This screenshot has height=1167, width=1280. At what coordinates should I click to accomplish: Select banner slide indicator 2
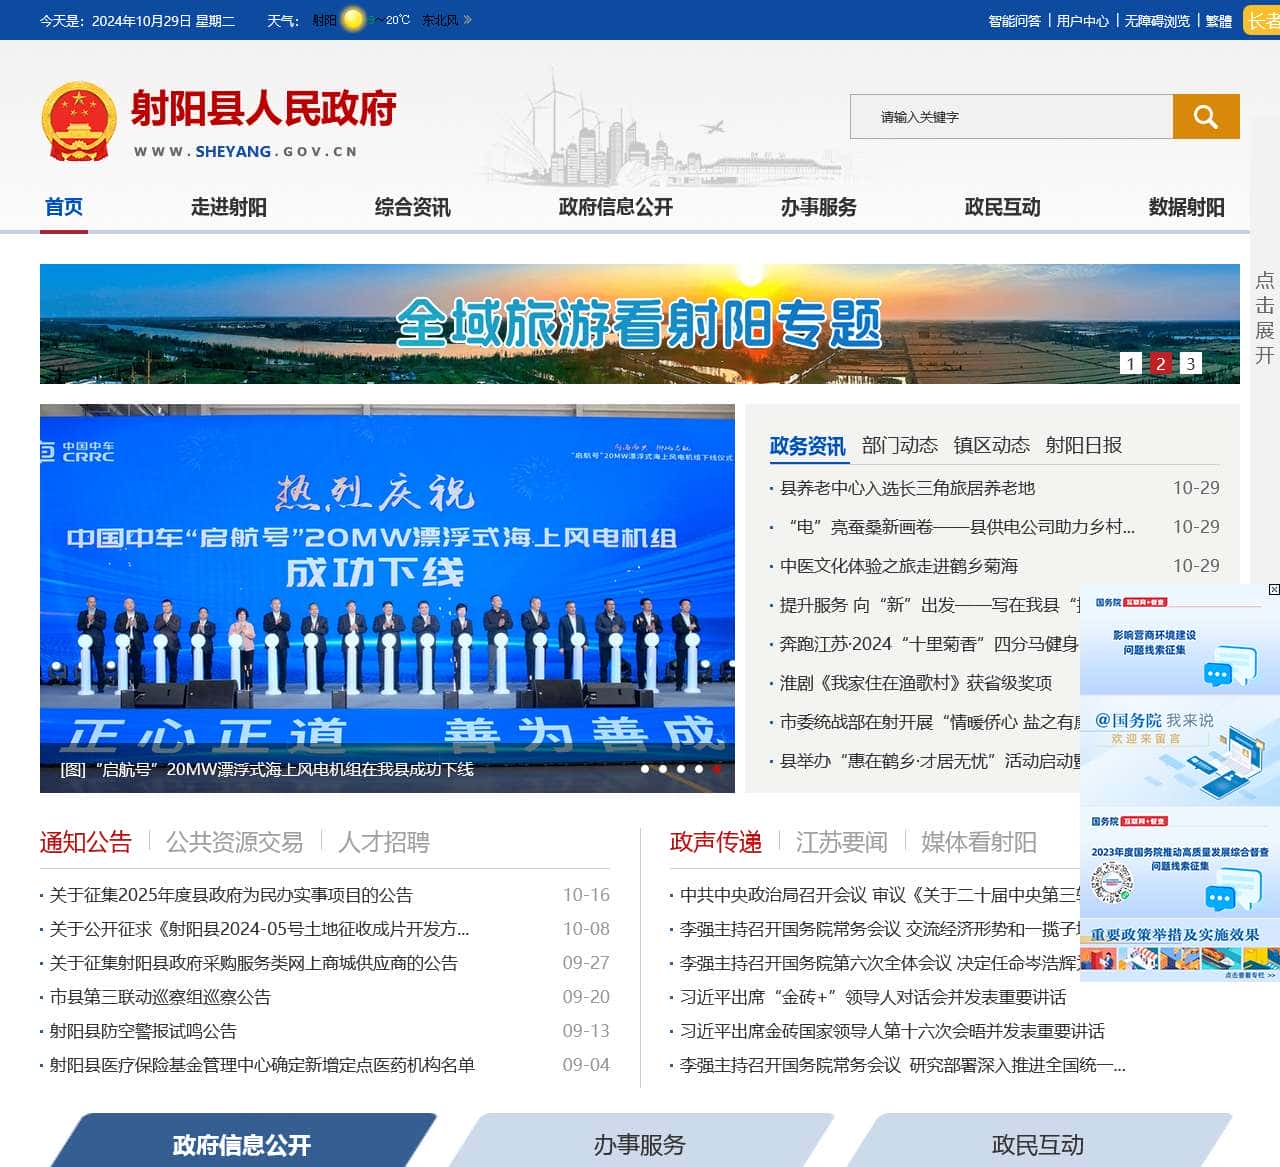pos(1160,365)
